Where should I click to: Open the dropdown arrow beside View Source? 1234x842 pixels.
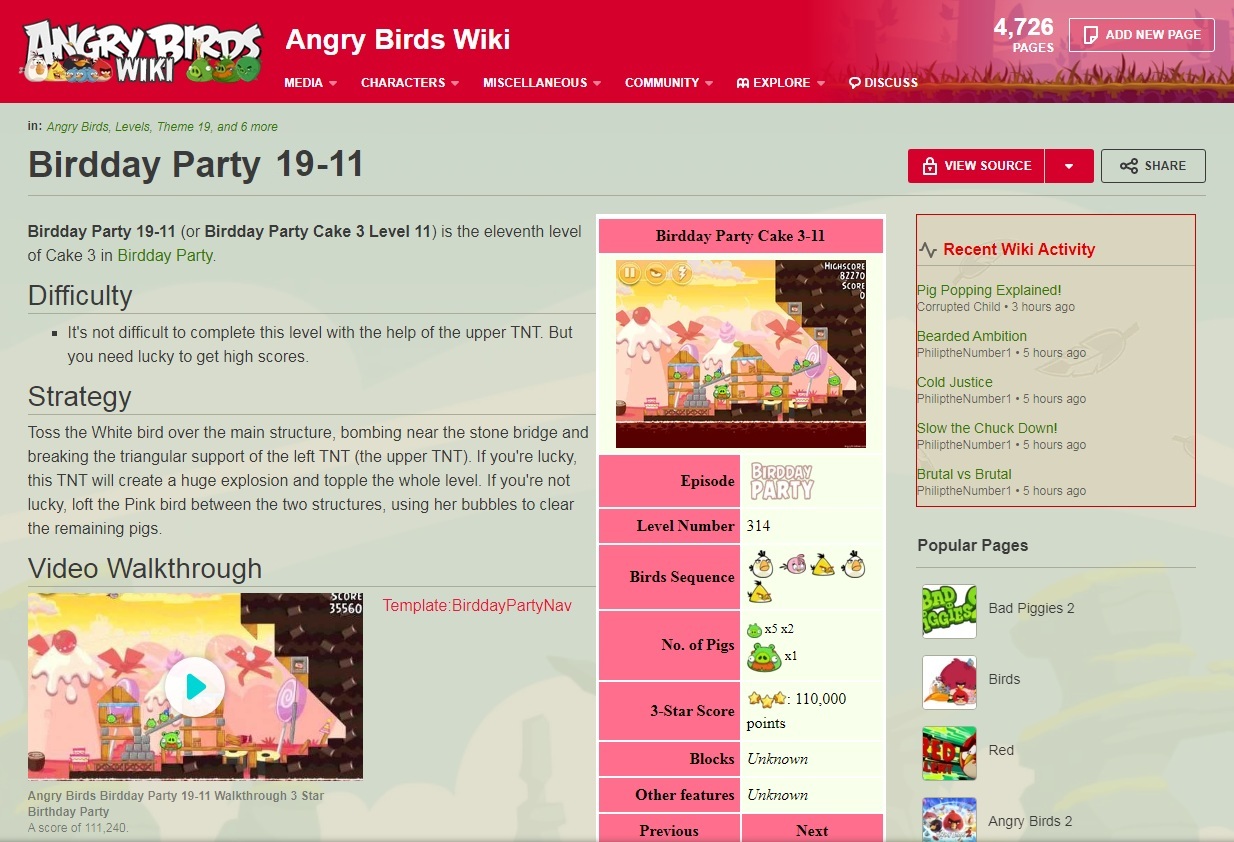tap(1069, 166)
